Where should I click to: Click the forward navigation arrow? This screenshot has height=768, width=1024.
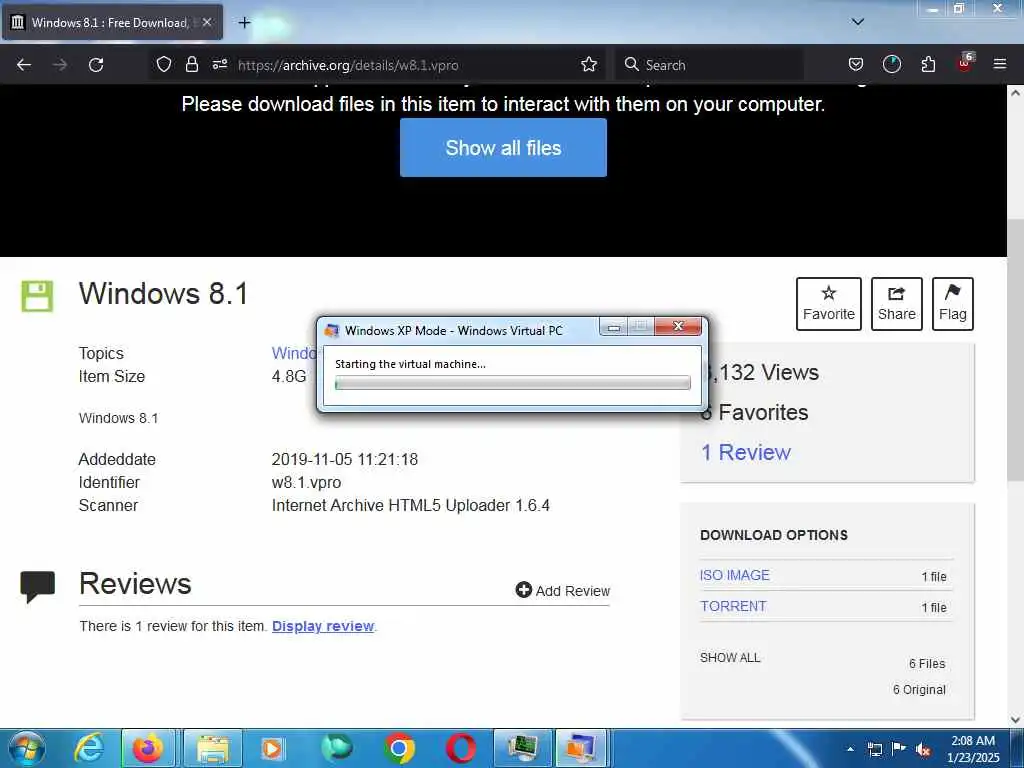60,65
